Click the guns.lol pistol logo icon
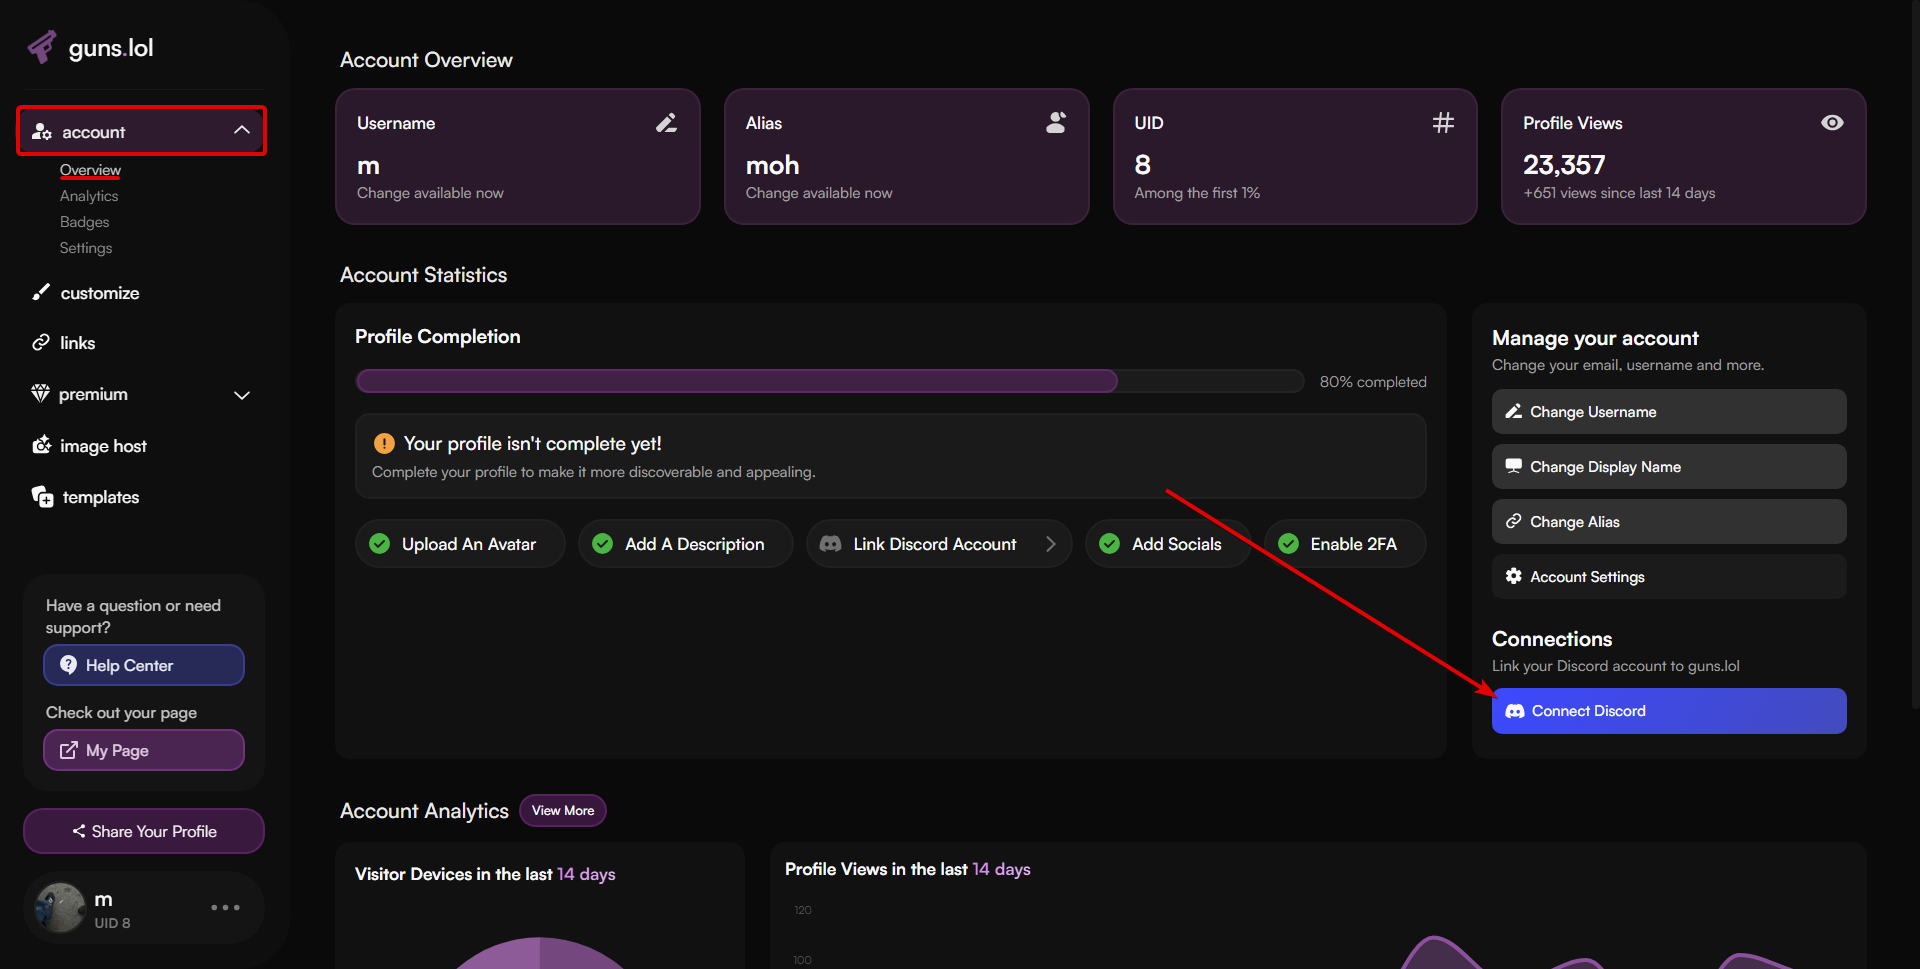The image size is (1920, 969). click(x=42, y=47)
